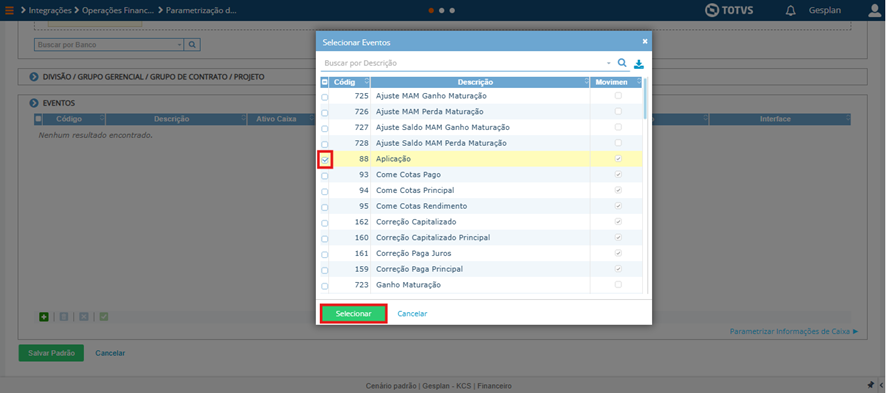Open the hamburger main menu
Screen dimensions: 886x393
coord(9,10)
